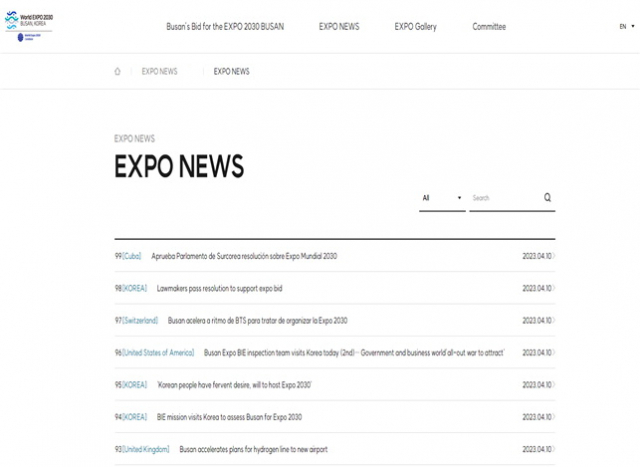Open the EN language selector
The height and width of the screenshot is (467, 640).
624,27
